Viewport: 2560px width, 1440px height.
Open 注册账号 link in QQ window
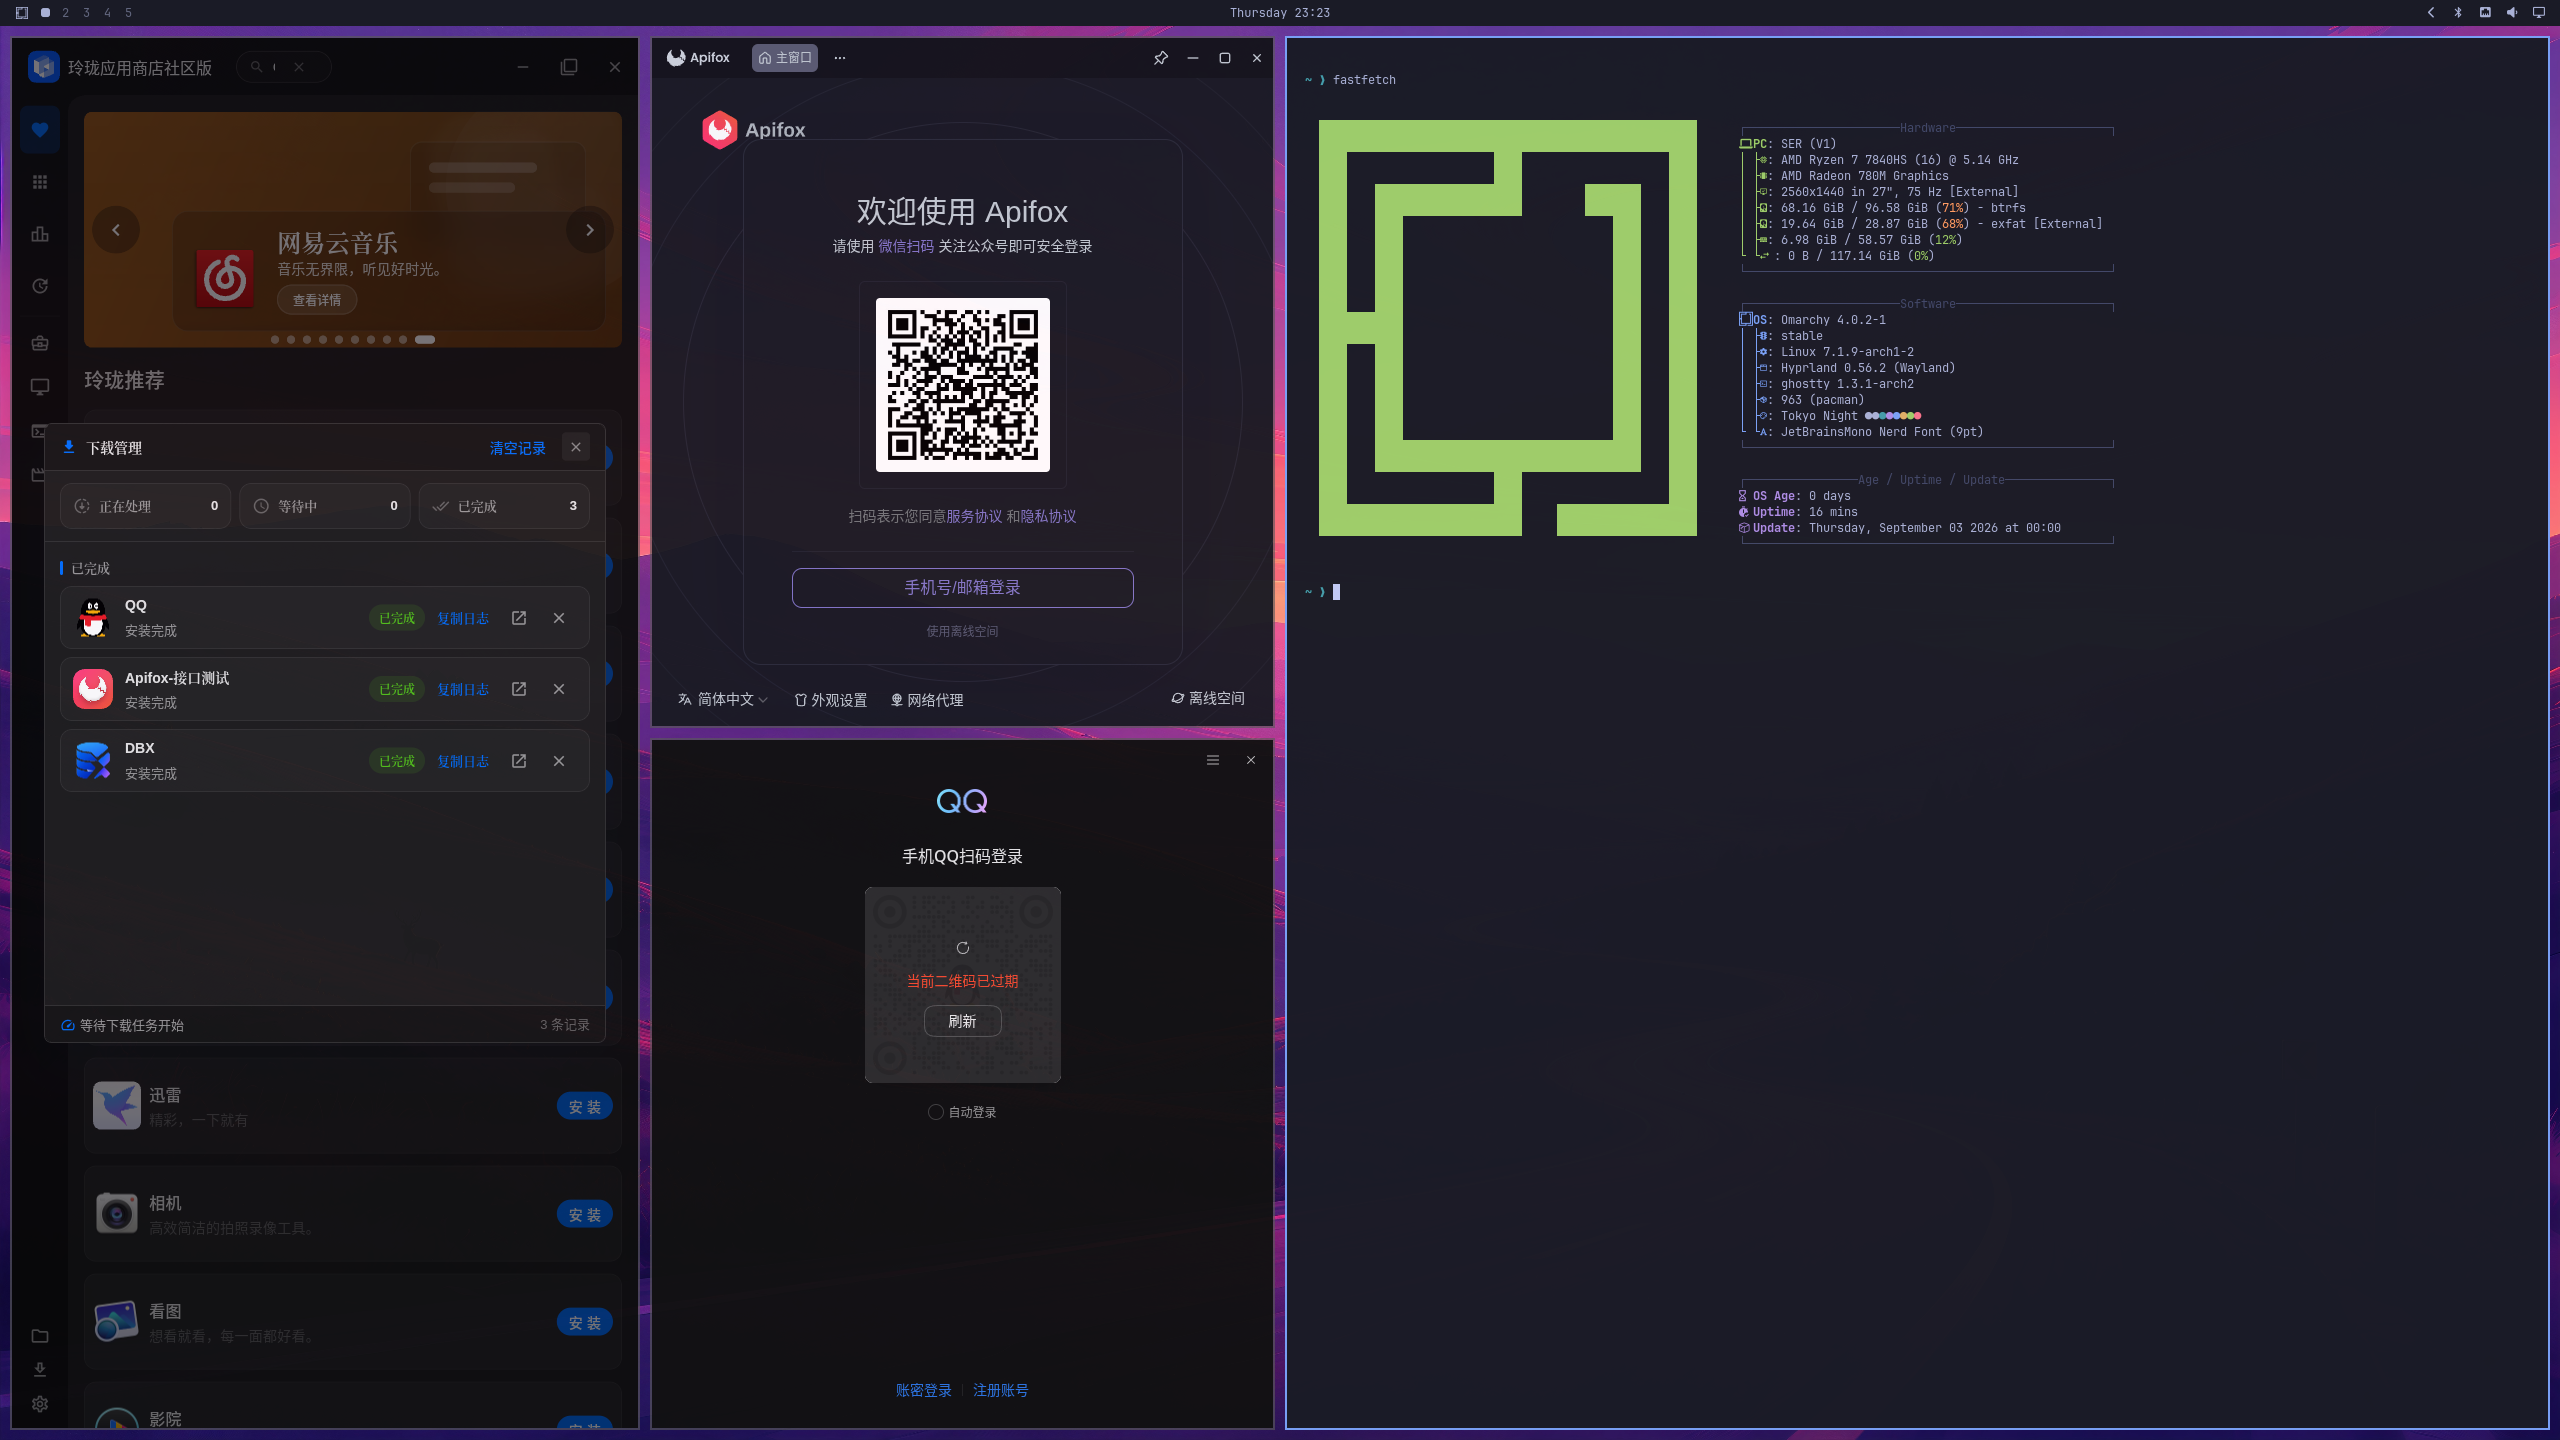tap(1000, 1391)
